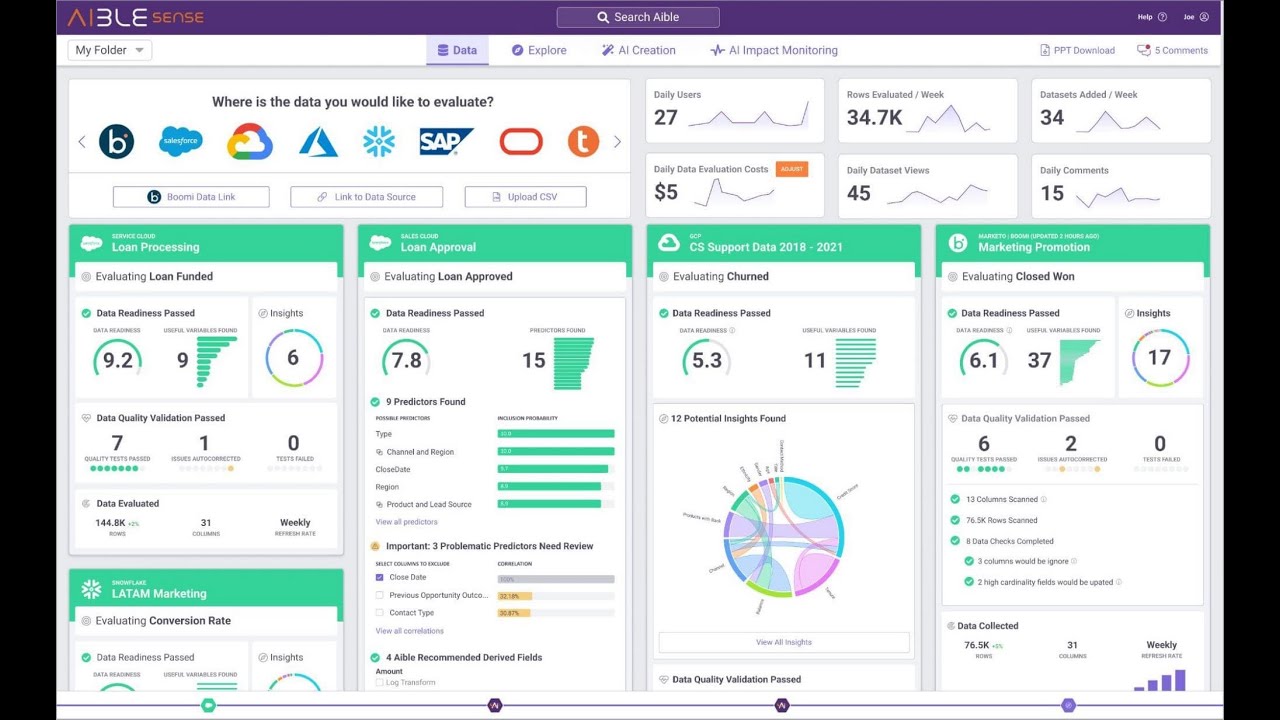1280x720 pixels.
Task: Uncheck the Close Date exclude checkbox
Action: [380, 577]
